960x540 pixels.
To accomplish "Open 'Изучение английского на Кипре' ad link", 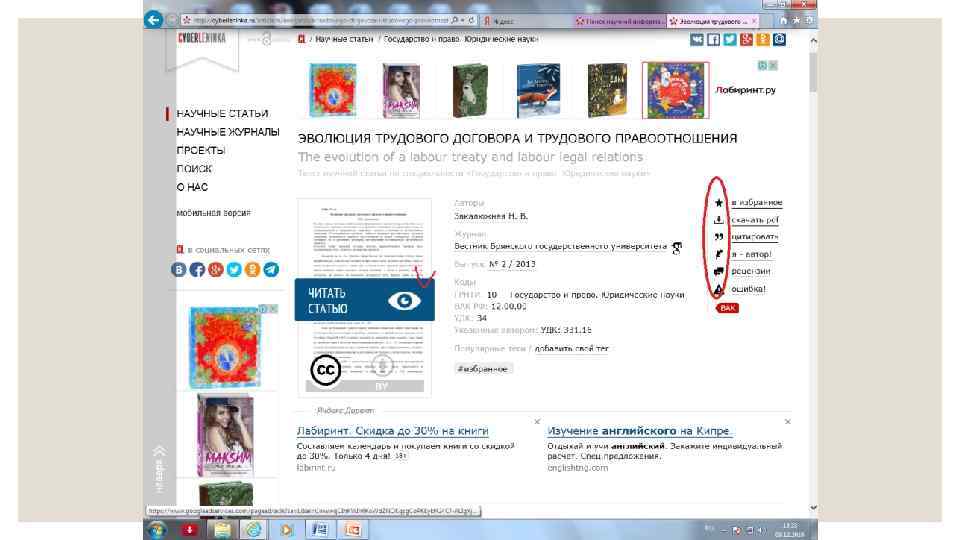I will 639,431.
